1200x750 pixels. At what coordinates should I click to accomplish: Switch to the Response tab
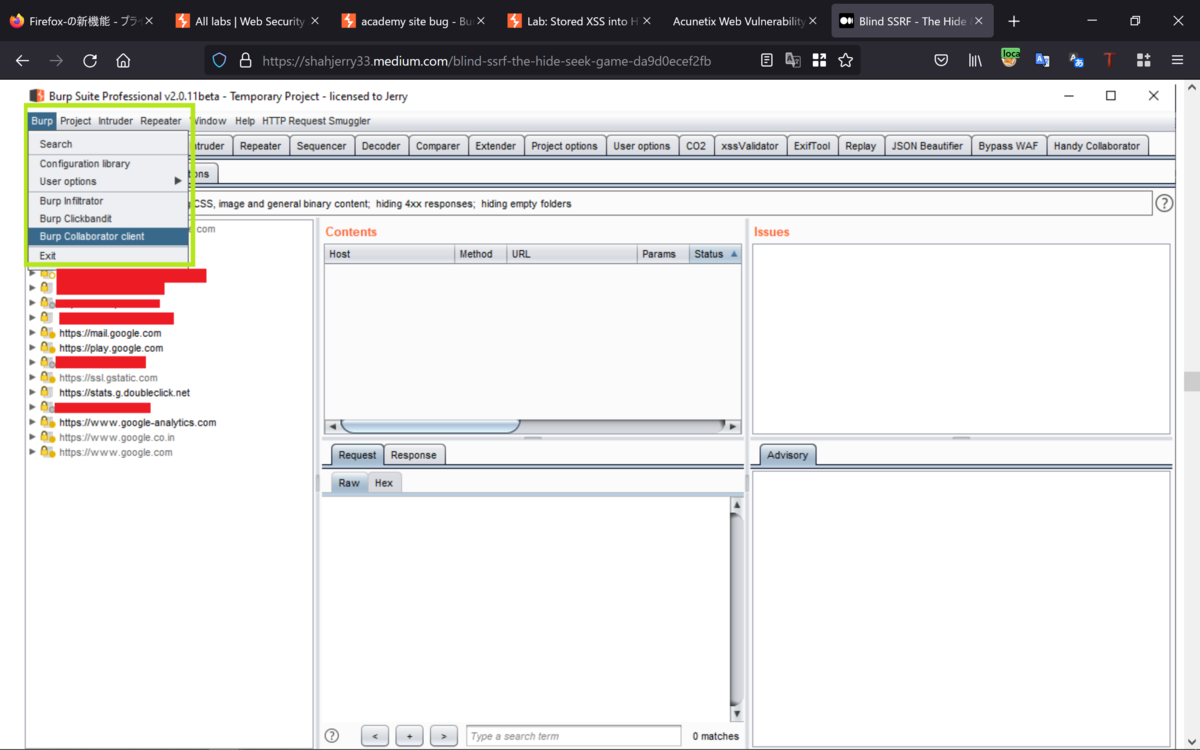pyautogui.click(x=414, y=455)
